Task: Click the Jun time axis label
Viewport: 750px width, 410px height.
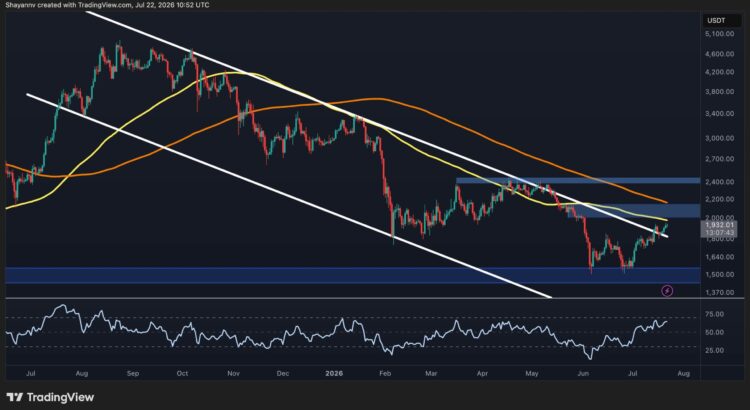Action: [583, 374]
